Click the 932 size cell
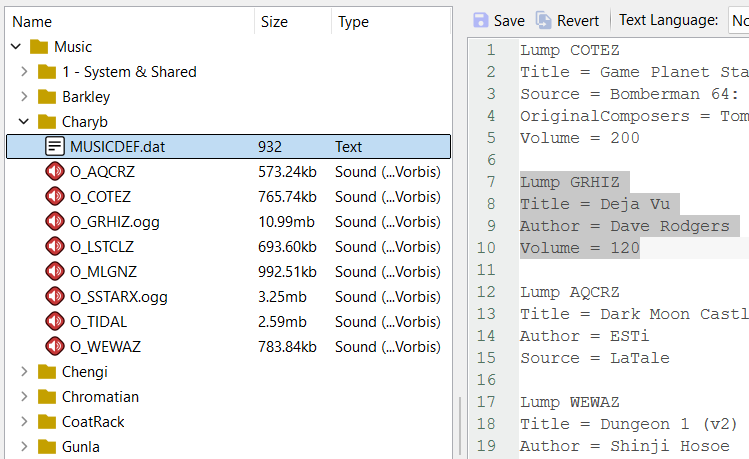 tap(270, 147)
